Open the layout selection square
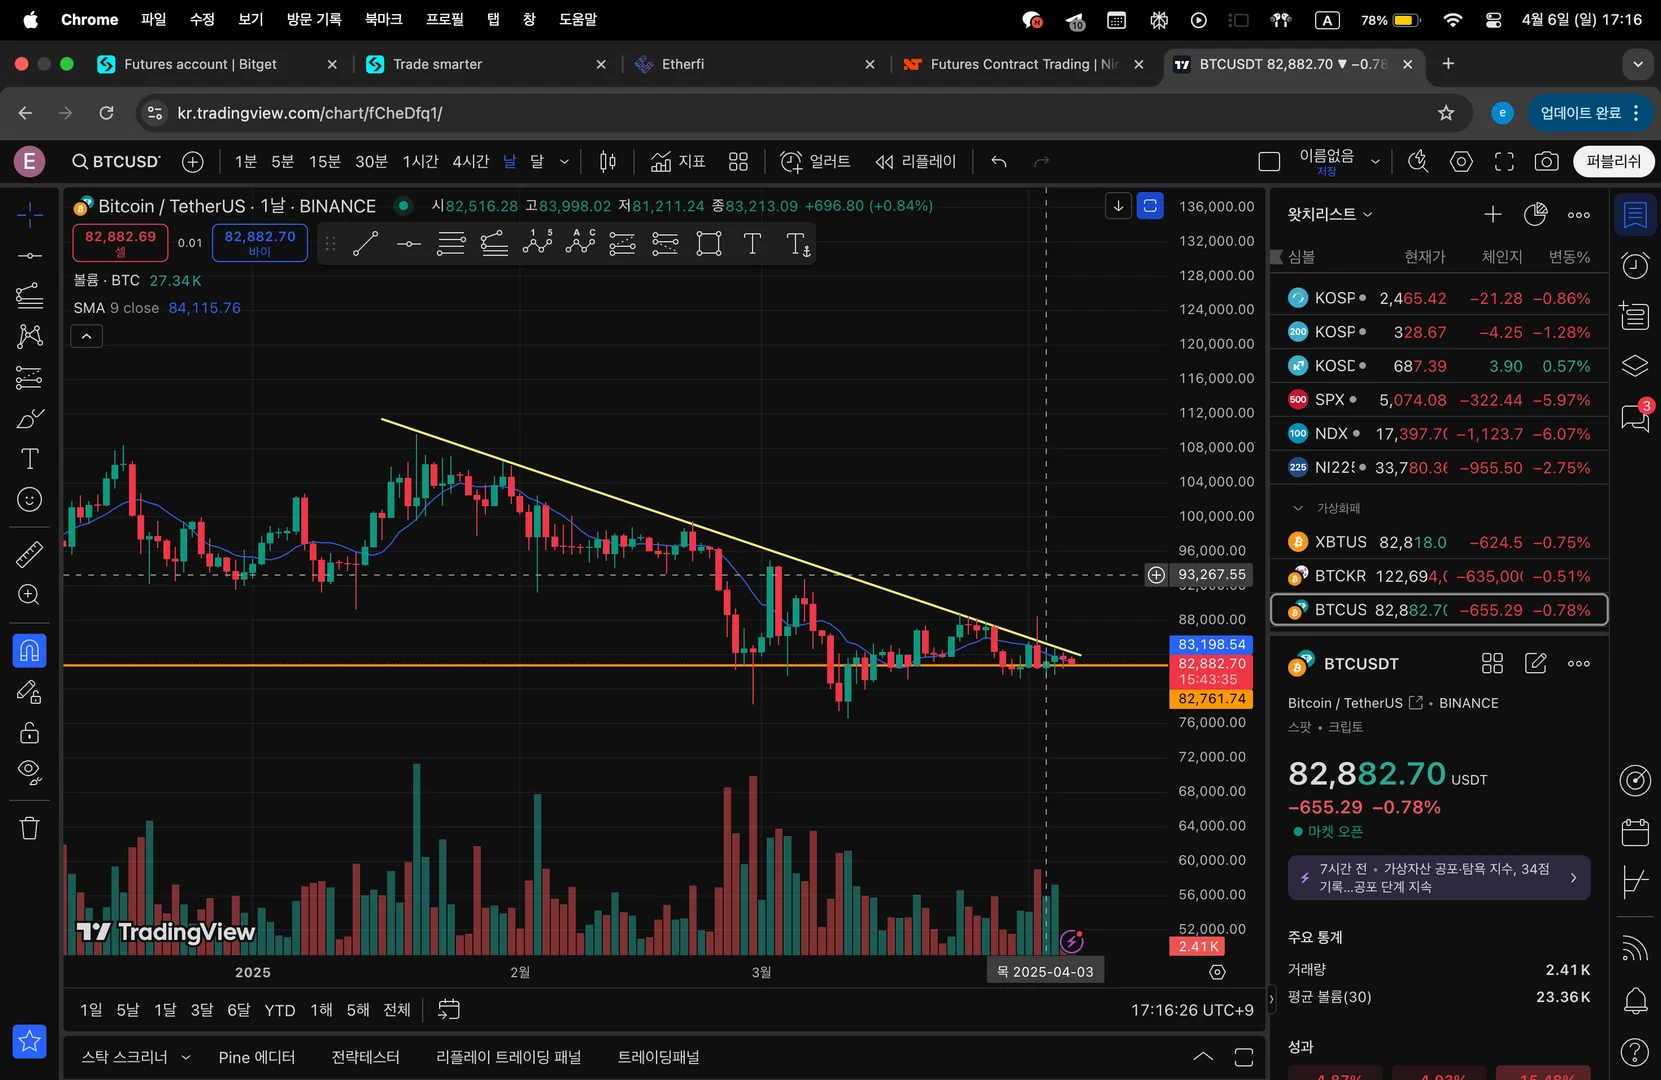 (1269, 162)
